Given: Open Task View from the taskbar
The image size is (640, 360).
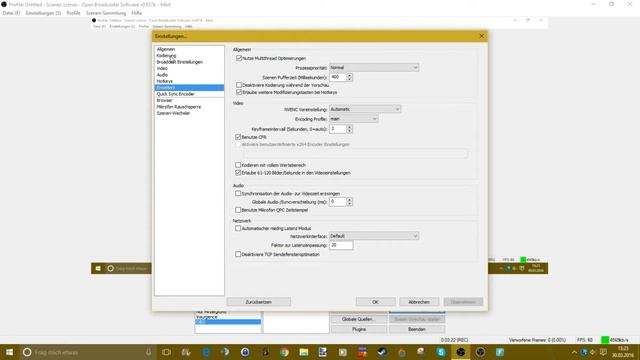Looking at the screenshot, I should 166,352.
